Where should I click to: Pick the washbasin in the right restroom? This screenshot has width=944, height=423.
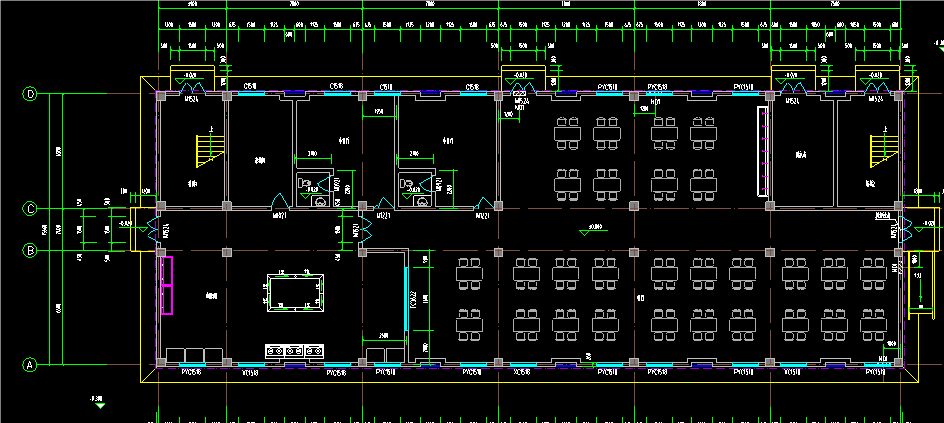point(421,202)
